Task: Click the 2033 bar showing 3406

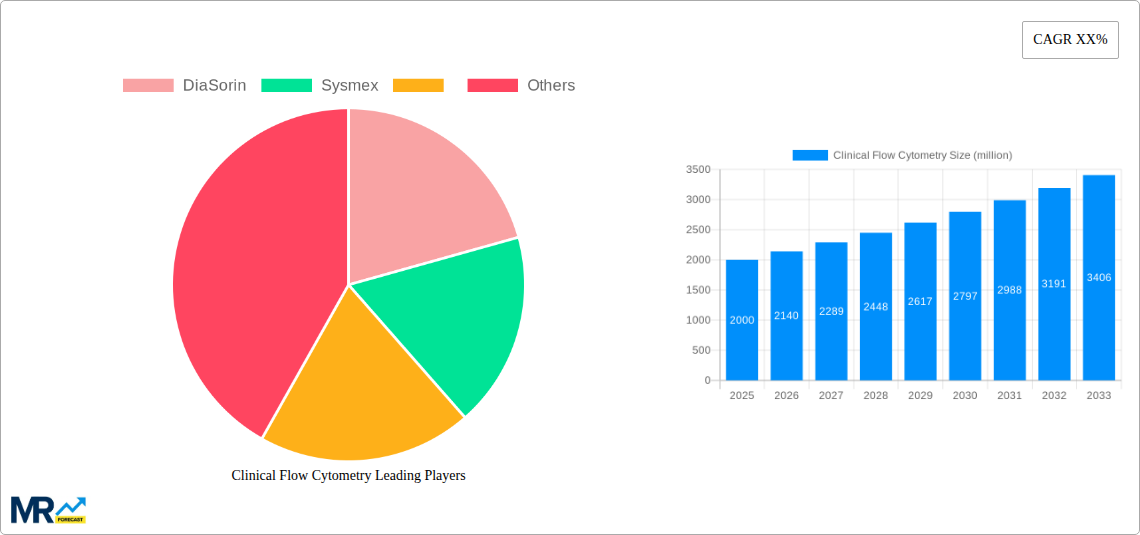Action: pos(1099,278)
